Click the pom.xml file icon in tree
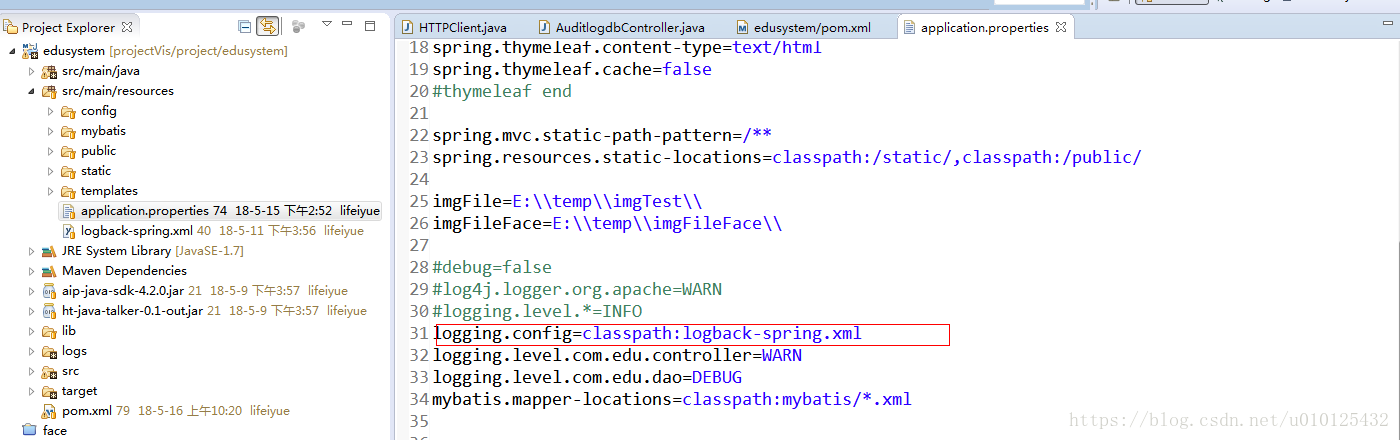 click(x=48, y=411)
